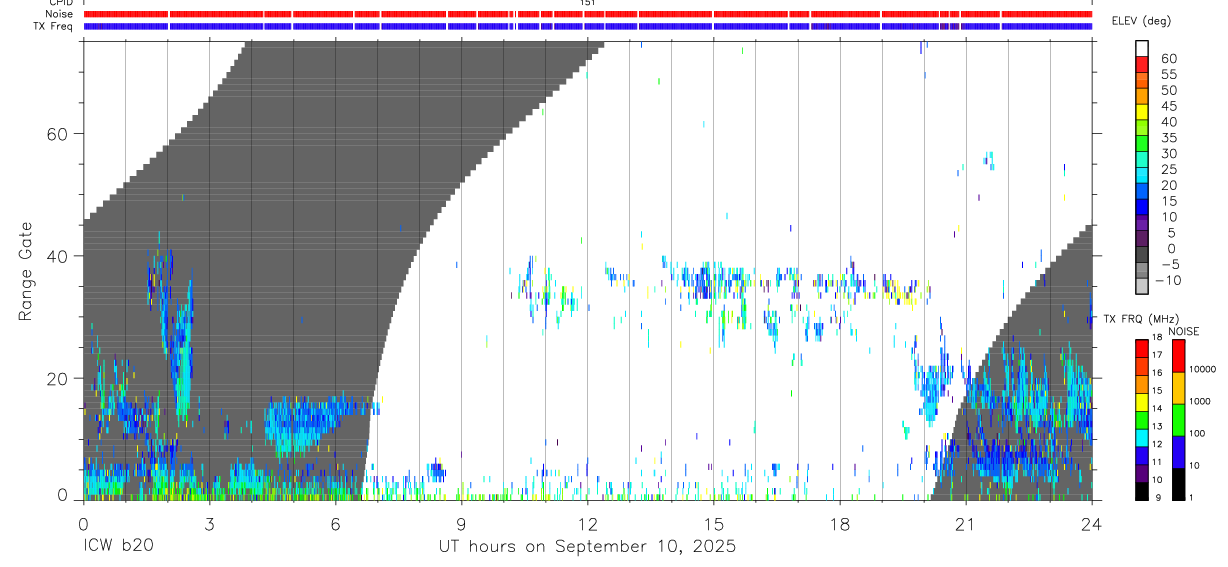The image size is (1228, 567).
Task: Click the '60' tick label on the Range Gate axis
Action: pos(60,133)
